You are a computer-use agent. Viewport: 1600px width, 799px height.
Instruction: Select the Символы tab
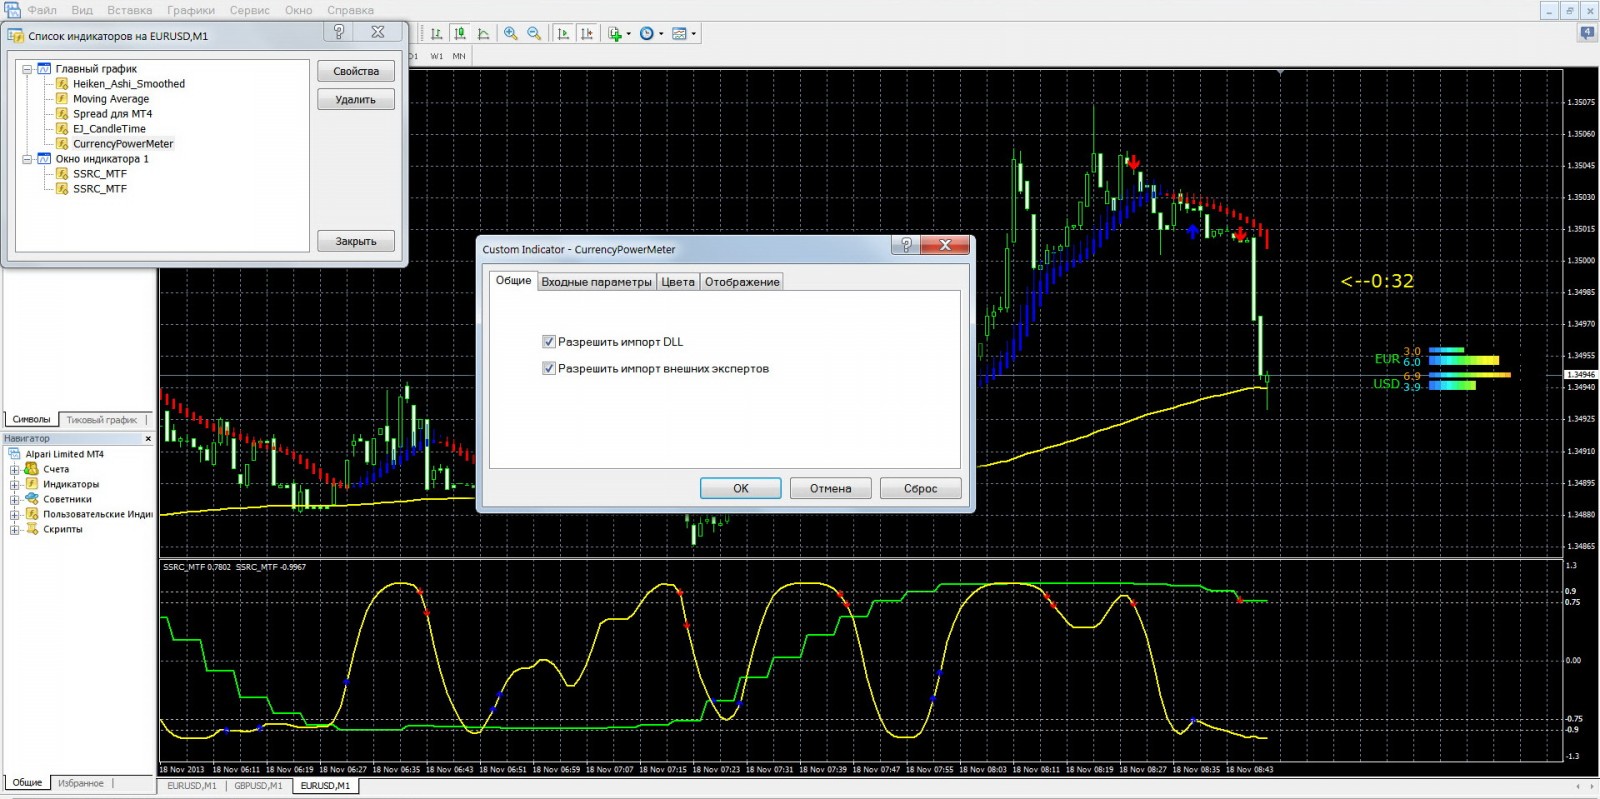tap(31, 420)
